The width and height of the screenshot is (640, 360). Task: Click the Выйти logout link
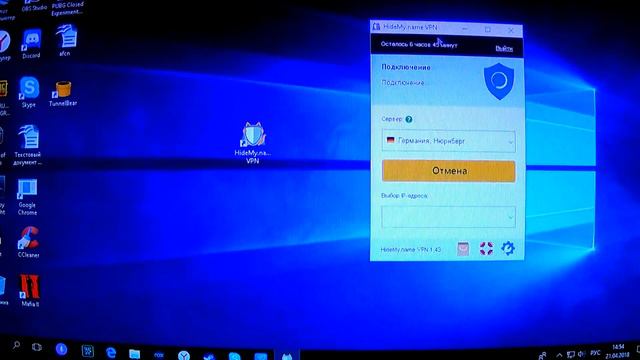(504, 48)
